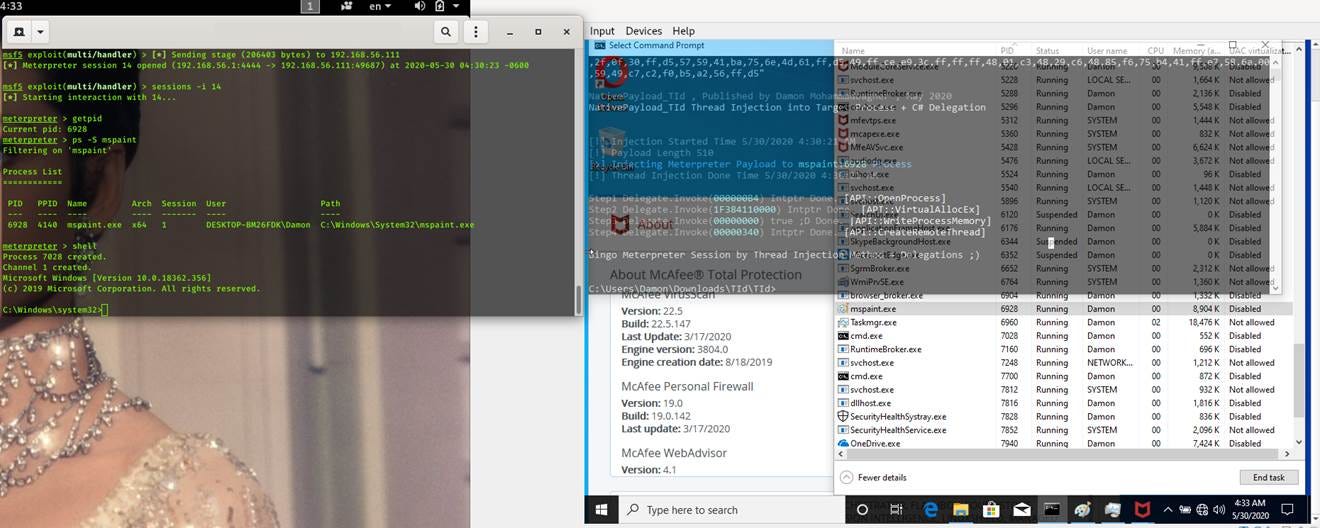Click the volume icon in the top bar
Viewport: 1320px width, 528px height.
pos(419,6)
